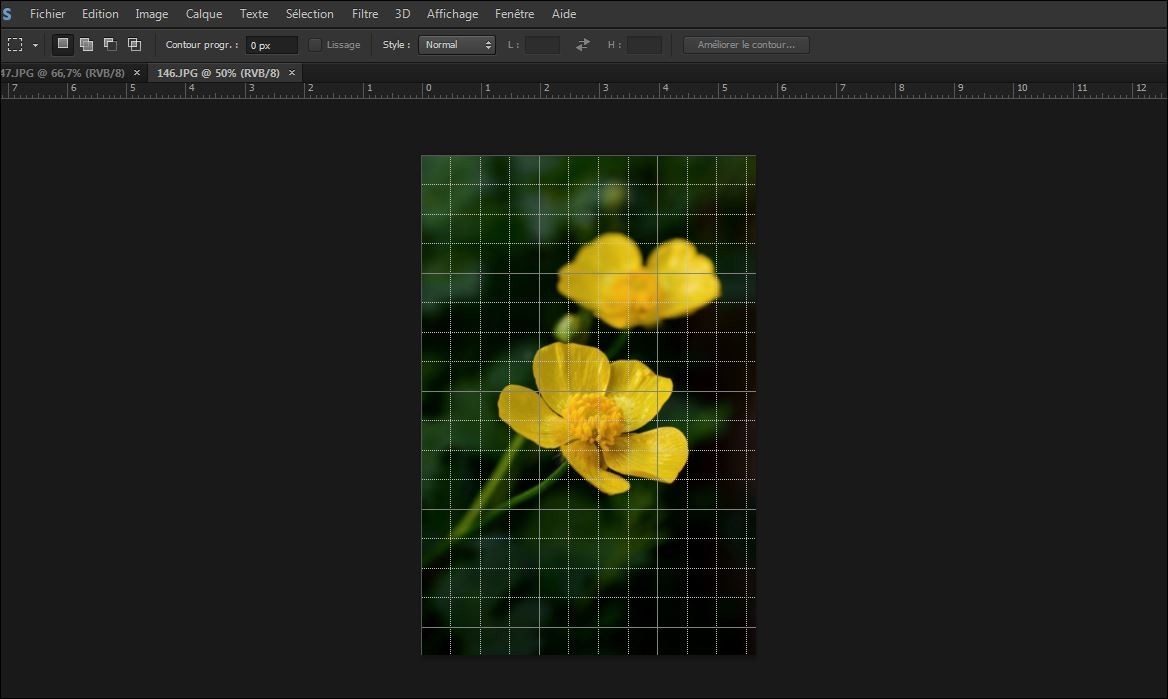1168x699 pixels.
Task: Select the Intersect with selection icon
Action: pos(134,44)
